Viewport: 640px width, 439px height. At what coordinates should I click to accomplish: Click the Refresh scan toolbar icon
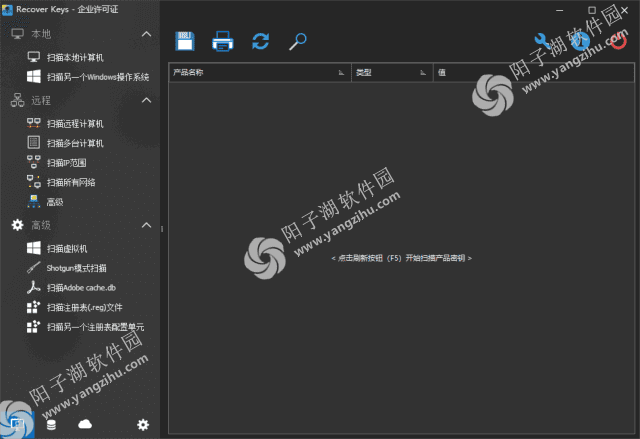click(x=260, y=41)
